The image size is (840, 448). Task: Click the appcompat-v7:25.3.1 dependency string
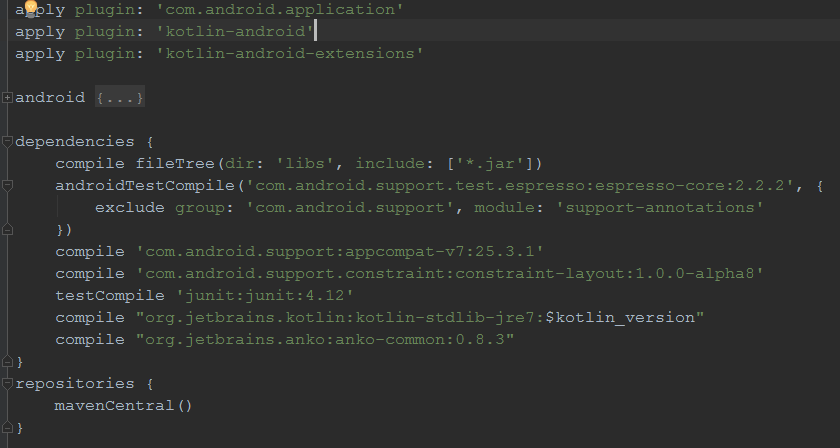[340, 251]
